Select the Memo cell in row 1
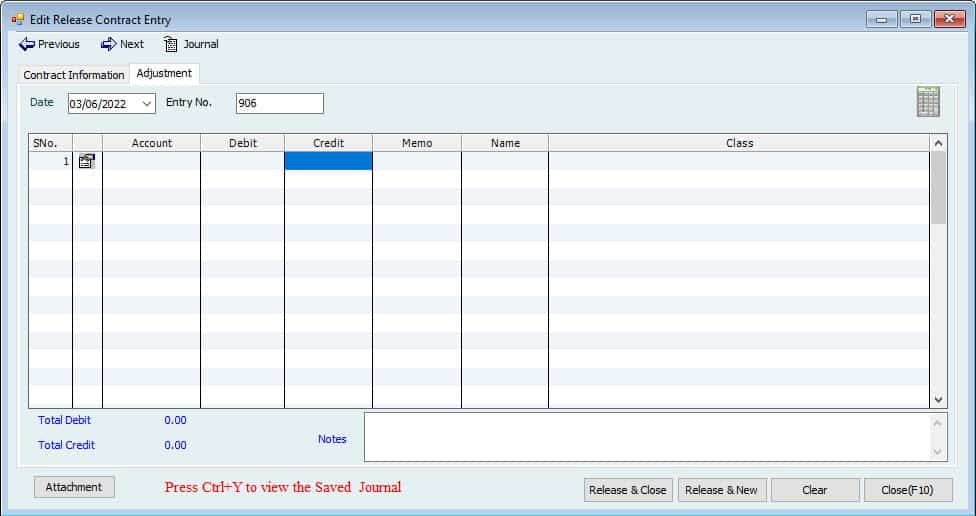This screenshot has width=976, height=516. 417,161
